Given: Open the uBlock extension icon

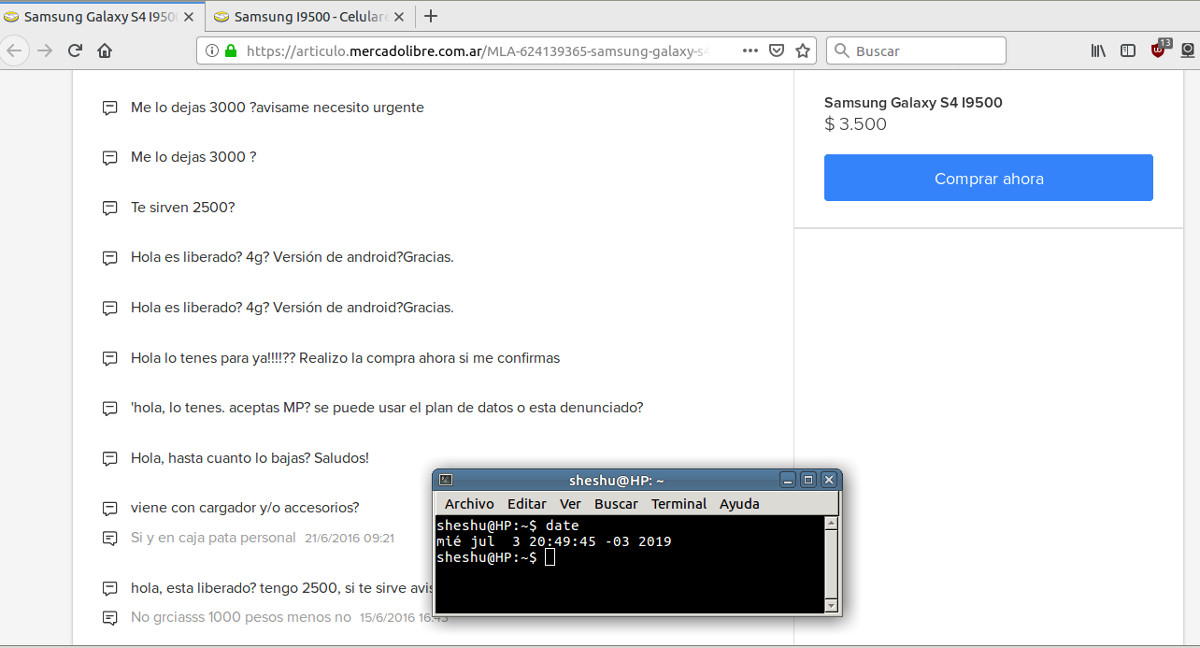Looking at the screenshot, I should (1159, 50).
